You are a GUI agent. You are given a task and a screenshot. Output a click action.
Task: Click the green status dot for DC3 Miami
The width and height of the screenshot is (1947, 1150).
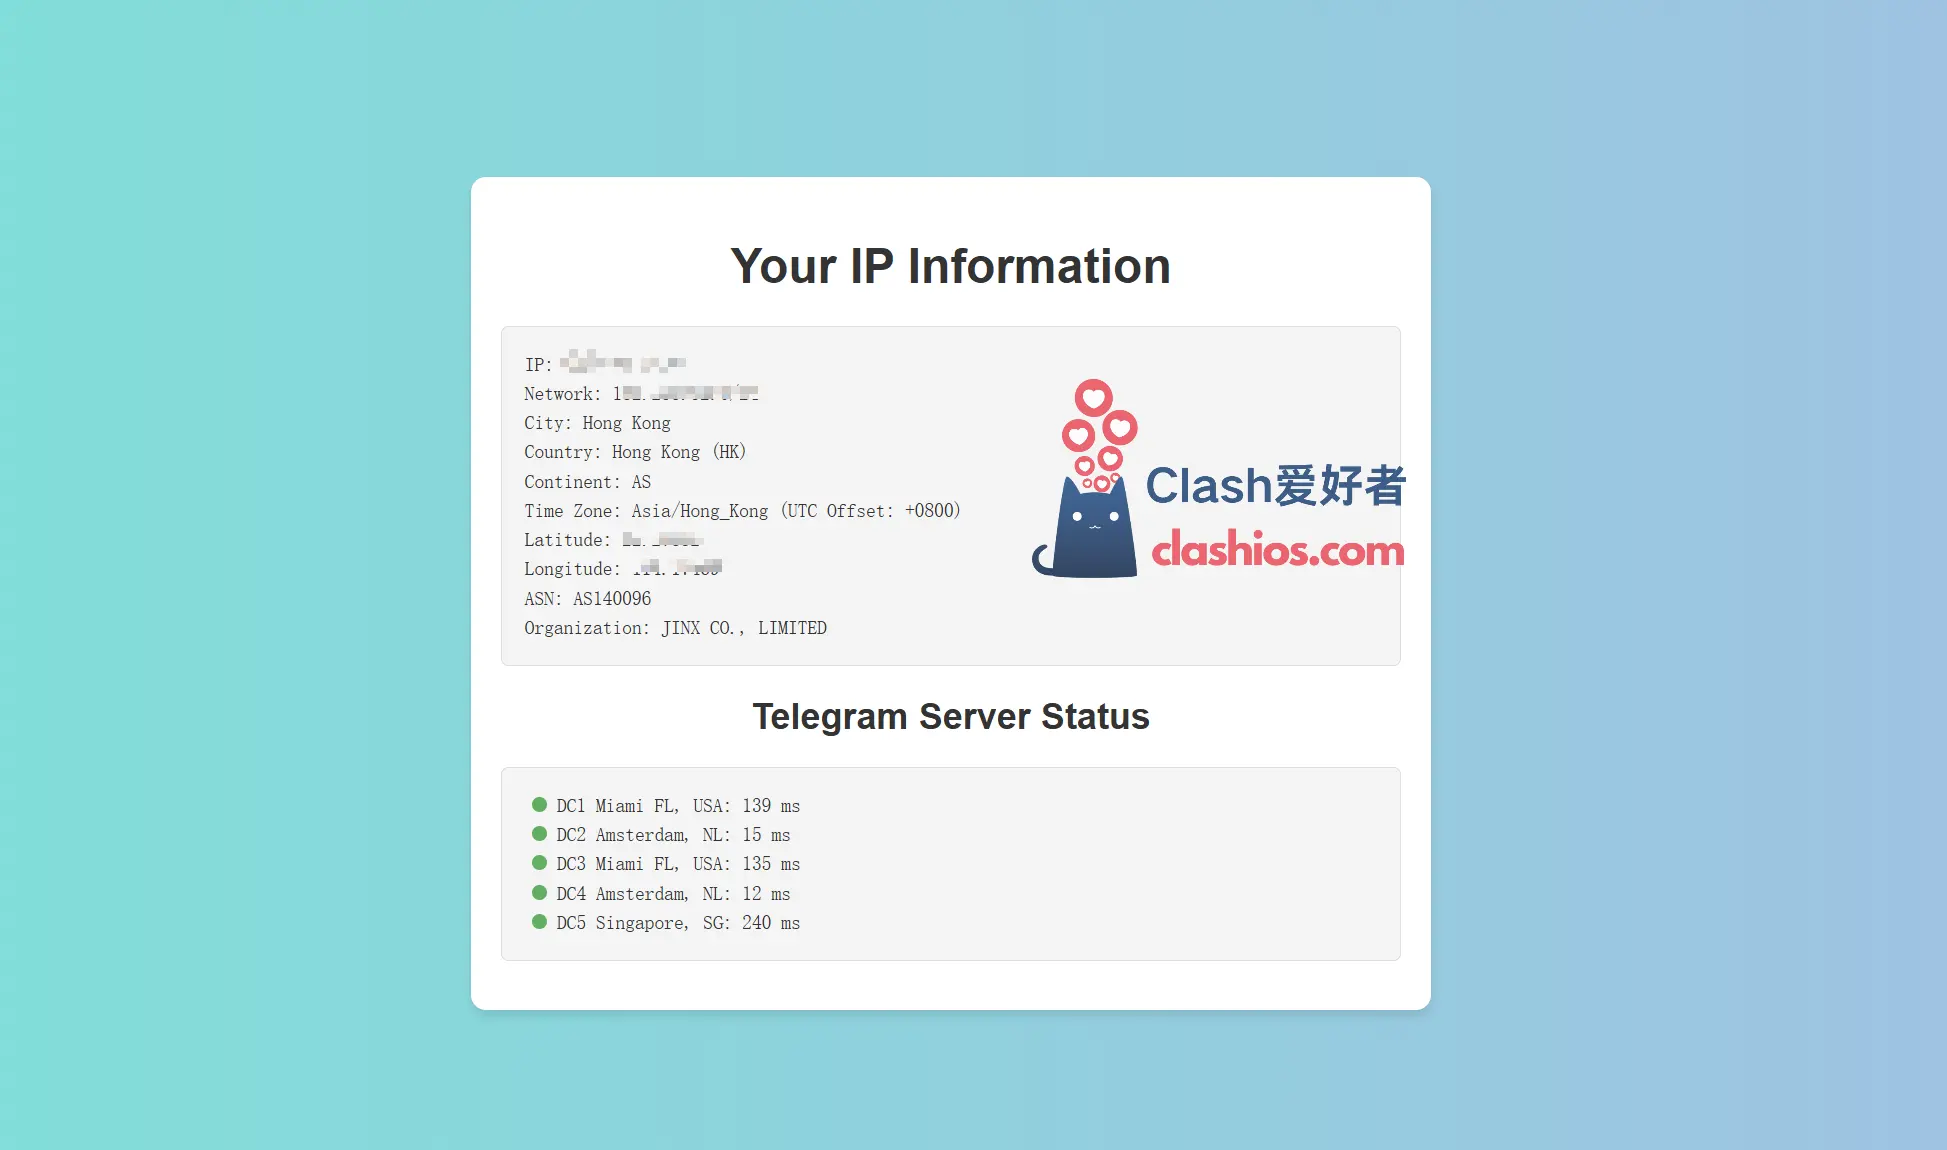click(539, 862)
